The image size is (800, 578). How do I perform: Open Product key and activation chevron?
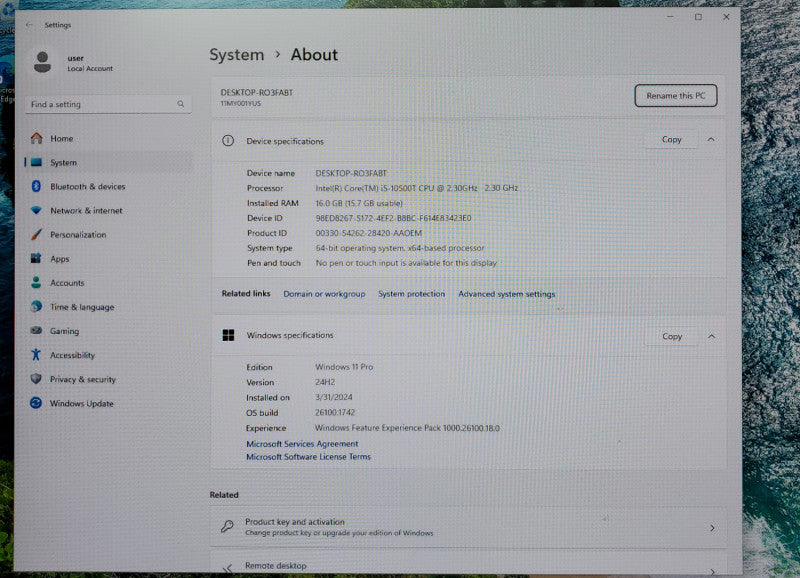click(x=712, y=528)
